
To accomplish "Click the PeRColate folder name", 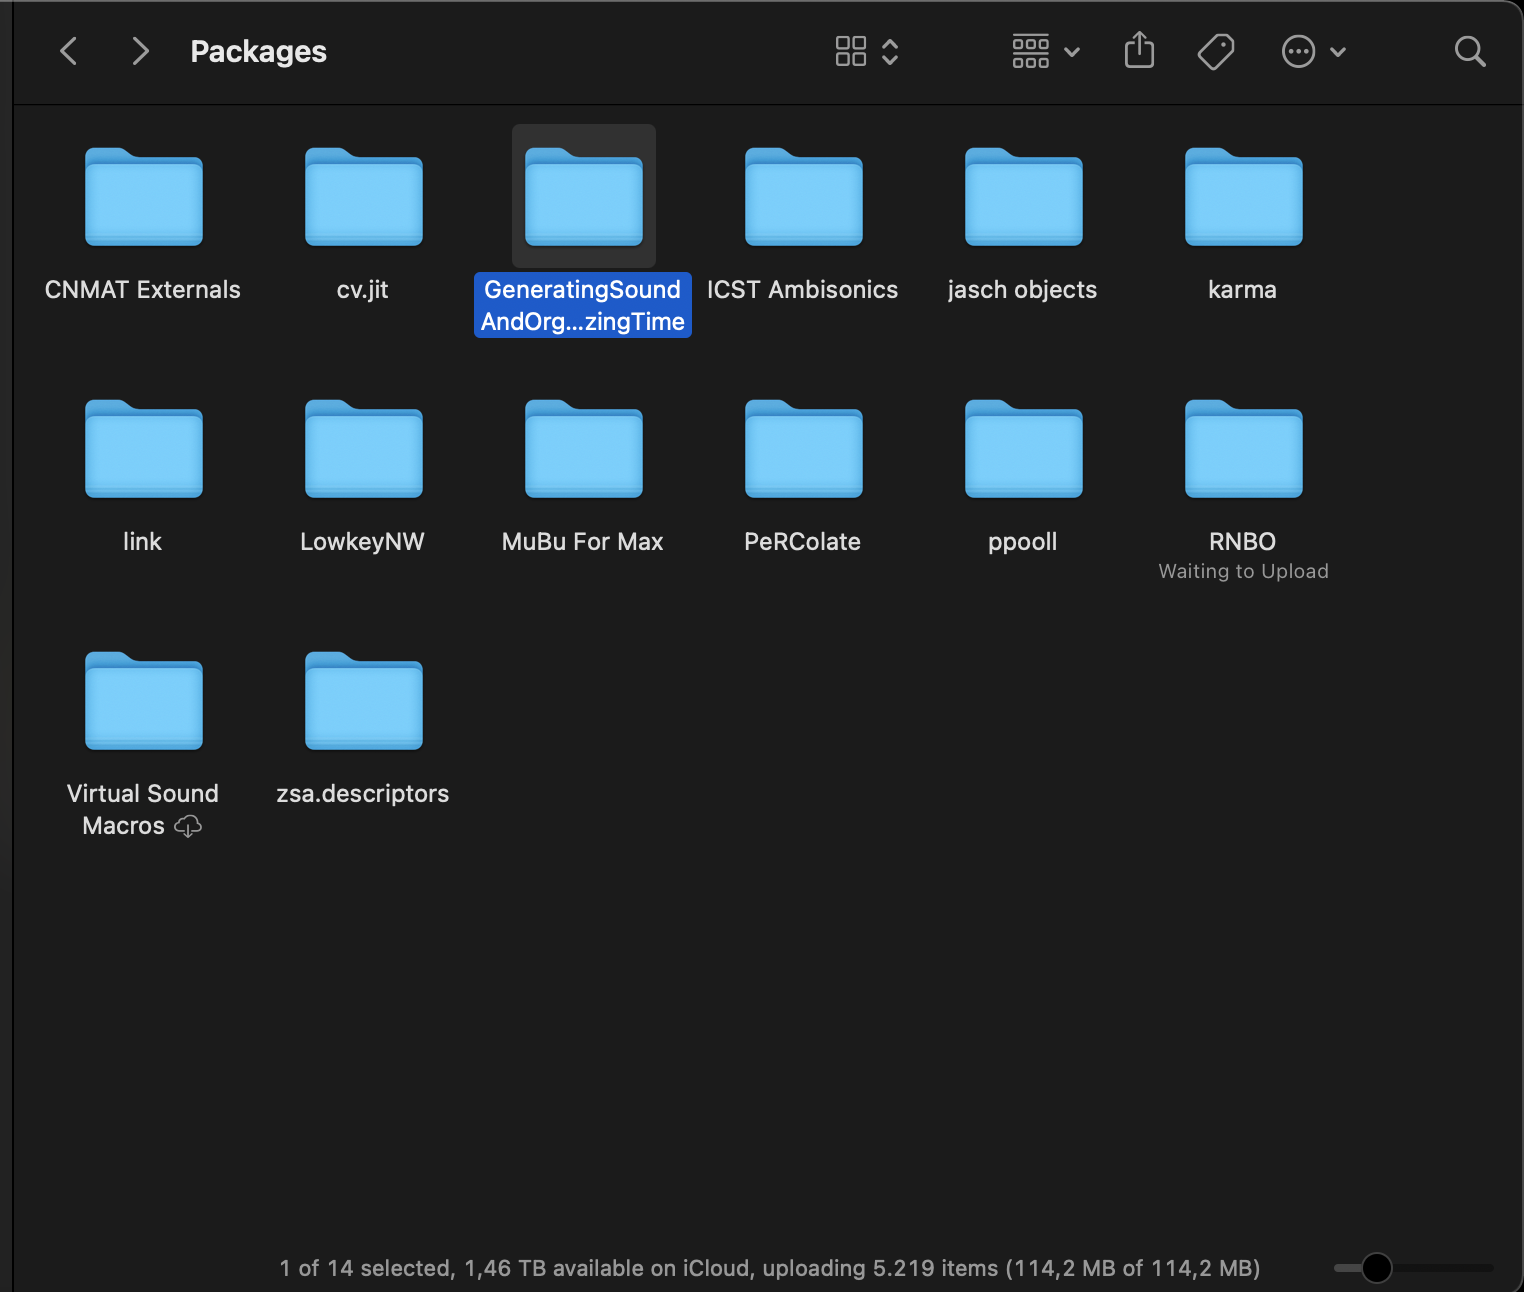I will (x=803, y=542).
